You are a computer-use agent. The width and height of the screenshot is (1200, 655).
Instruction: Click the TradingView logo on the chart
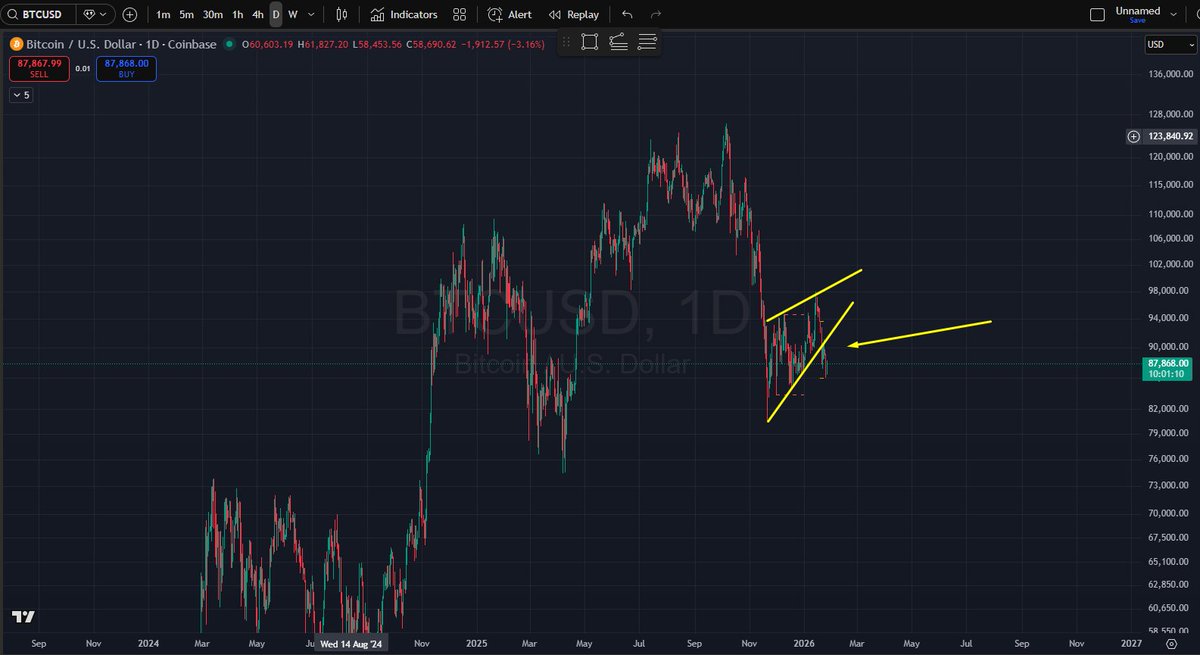[x=22, y=617]
